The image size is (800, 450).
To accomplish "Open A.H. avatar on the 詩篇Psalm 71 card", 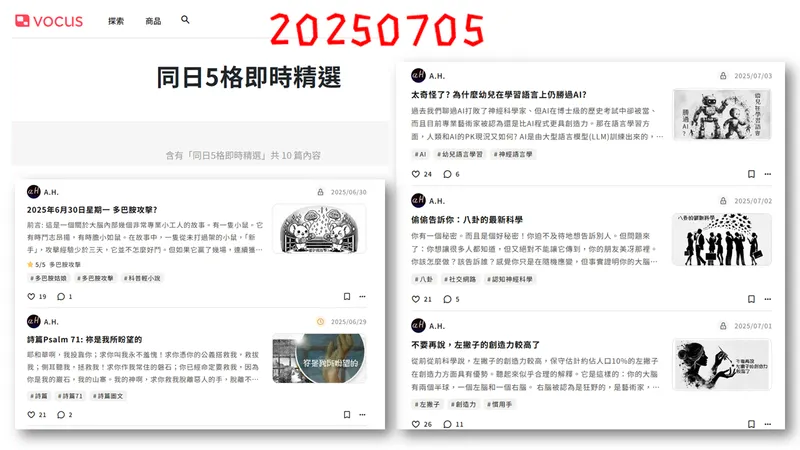I will tap(34, 321).
